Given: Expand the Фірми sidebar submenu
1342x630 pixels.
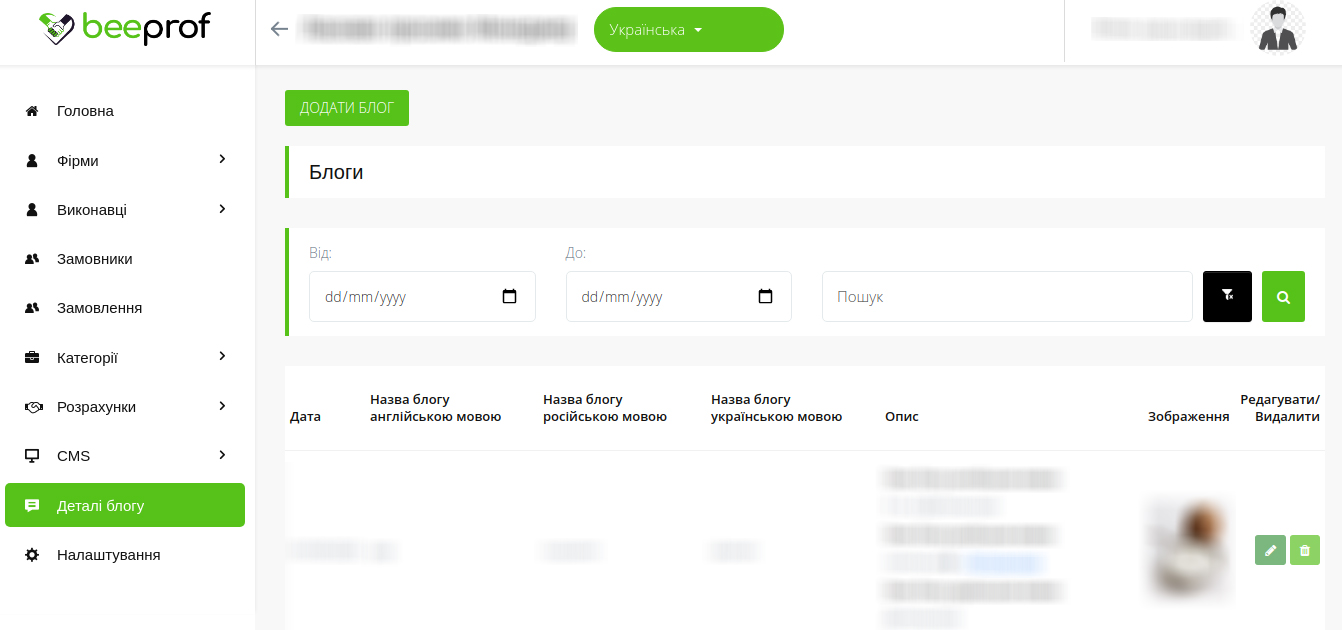Looking at the screenshot, I should click(x=221, y=160).
